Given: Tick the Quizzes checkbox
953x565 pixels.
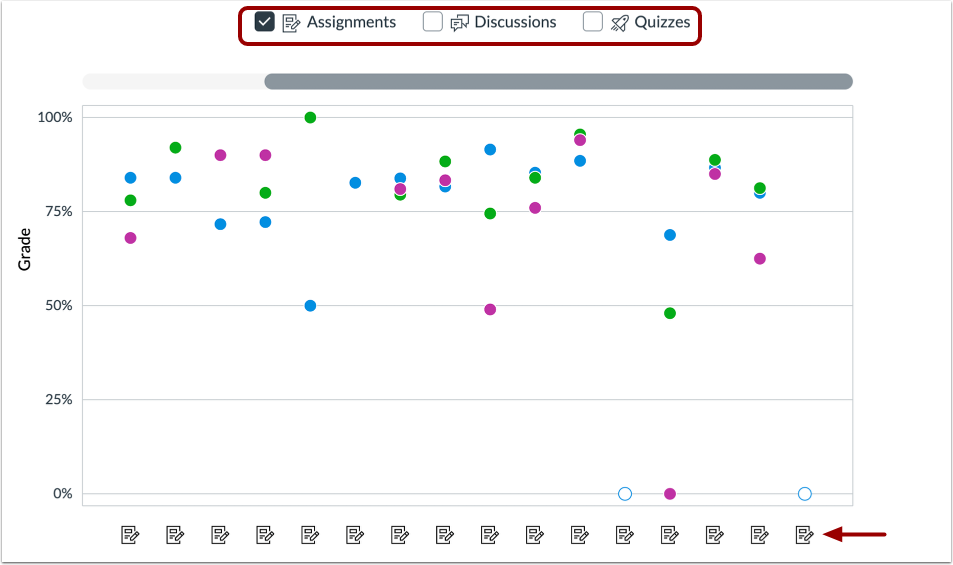Looking at the screenshot, I should [593, 22].
